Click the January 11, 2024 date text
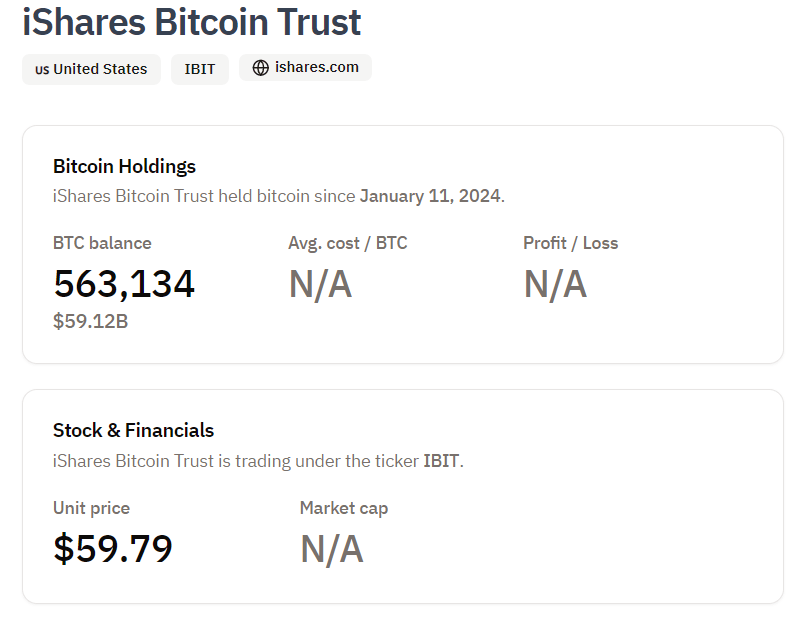806x633 pixels. click(430, 196)
